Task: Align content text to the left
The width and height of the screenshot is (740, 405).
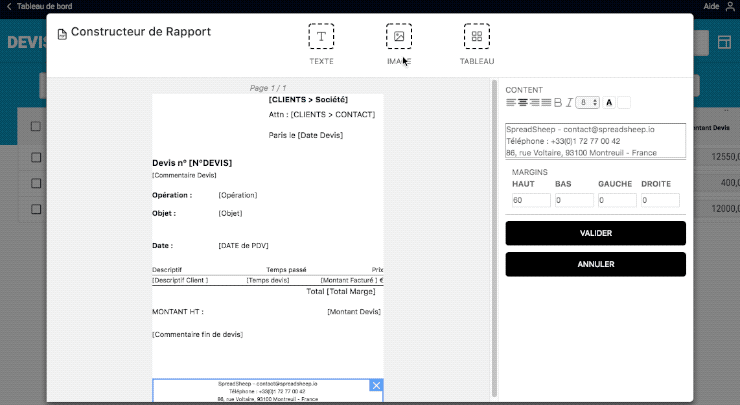Action: point(511,102)
